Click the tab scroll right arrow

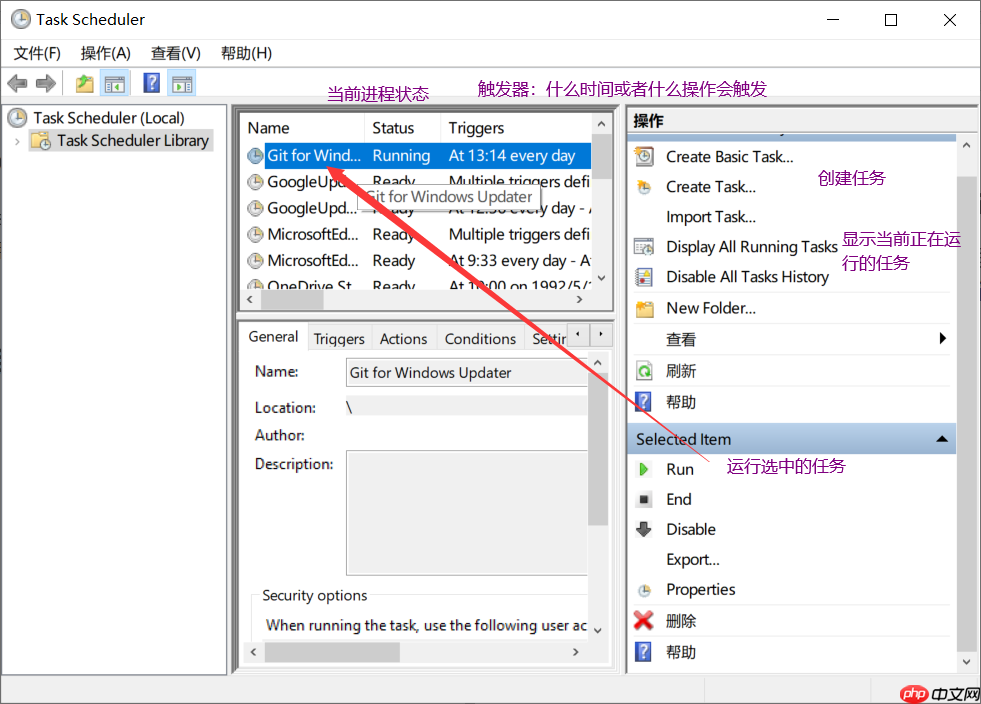click(x=601, y=334)
